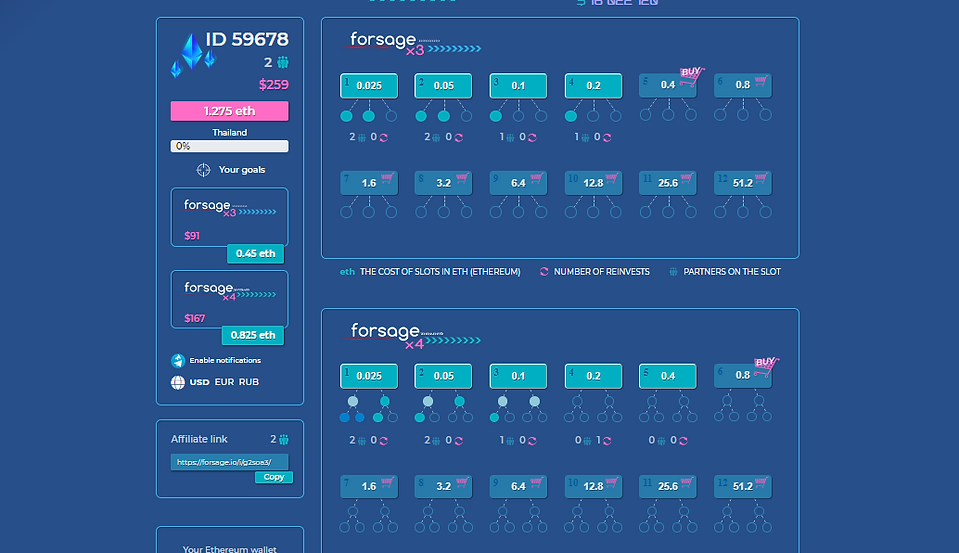Click reinvest icon under x4 slot 0.2
This screenshot has width=959, height=553.
pos(607,440)
